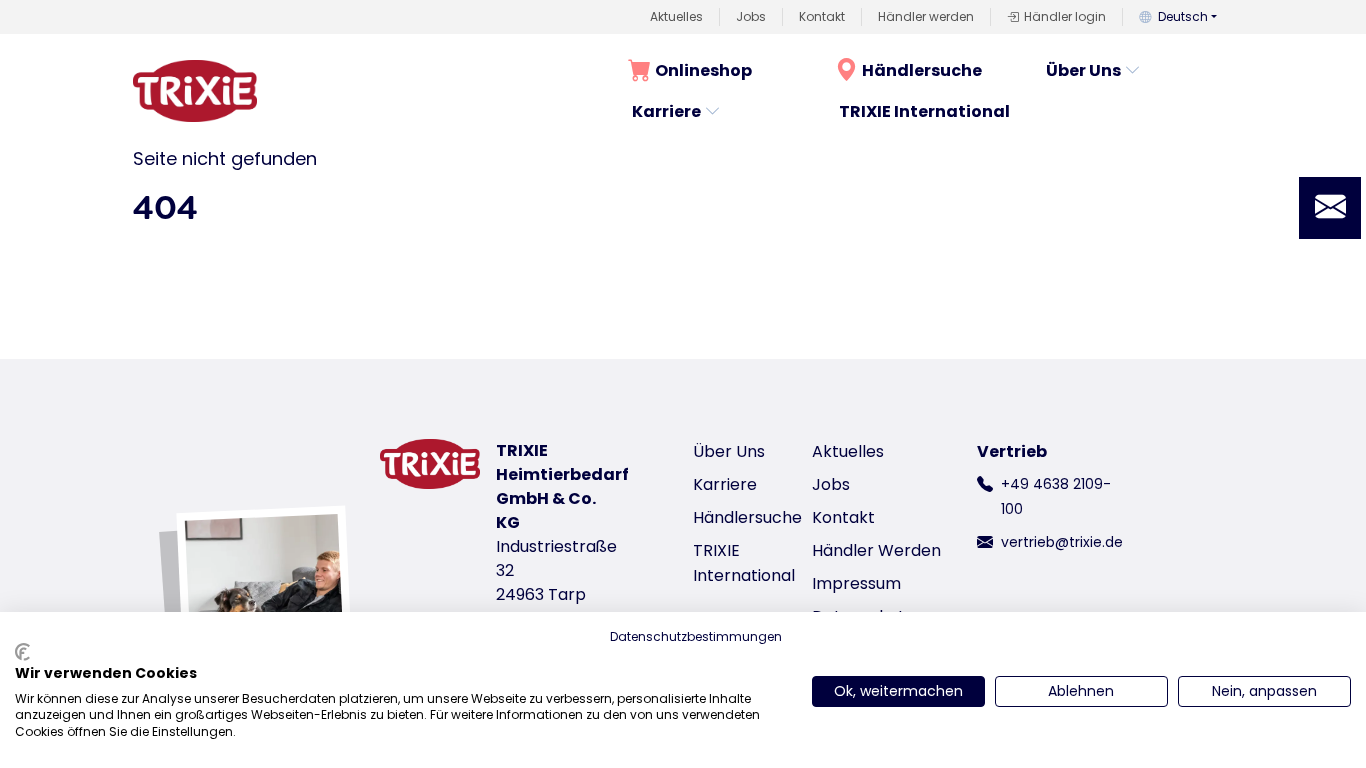Open the floating envelope contact button
1366x768 pixels.
tap(1330, 208)
